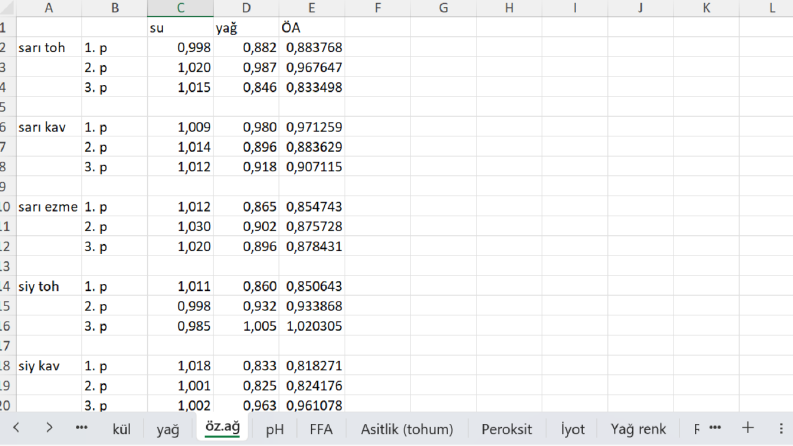Click cell with value 0,933868

[x=312, y=306]
